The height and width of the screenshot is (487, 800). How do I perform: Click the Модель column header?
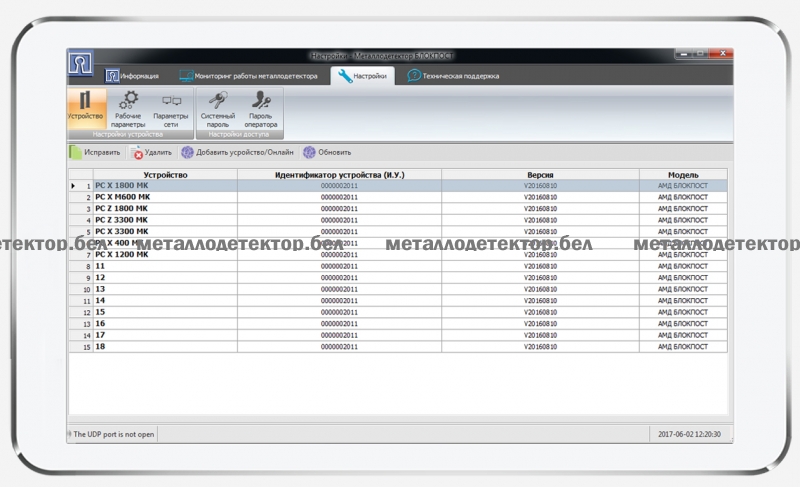(683, 175)
